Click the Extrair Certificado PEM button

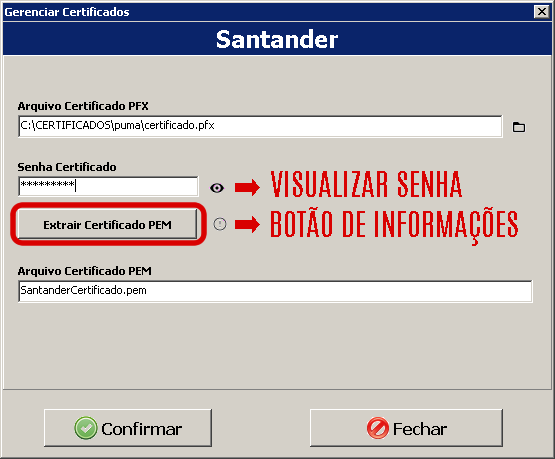(x=108, y=224)
